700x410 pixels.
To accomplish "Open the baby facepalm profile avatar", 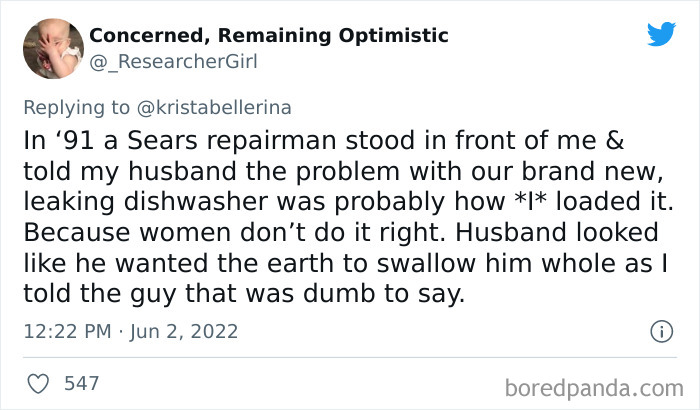I will click(53, 48).
